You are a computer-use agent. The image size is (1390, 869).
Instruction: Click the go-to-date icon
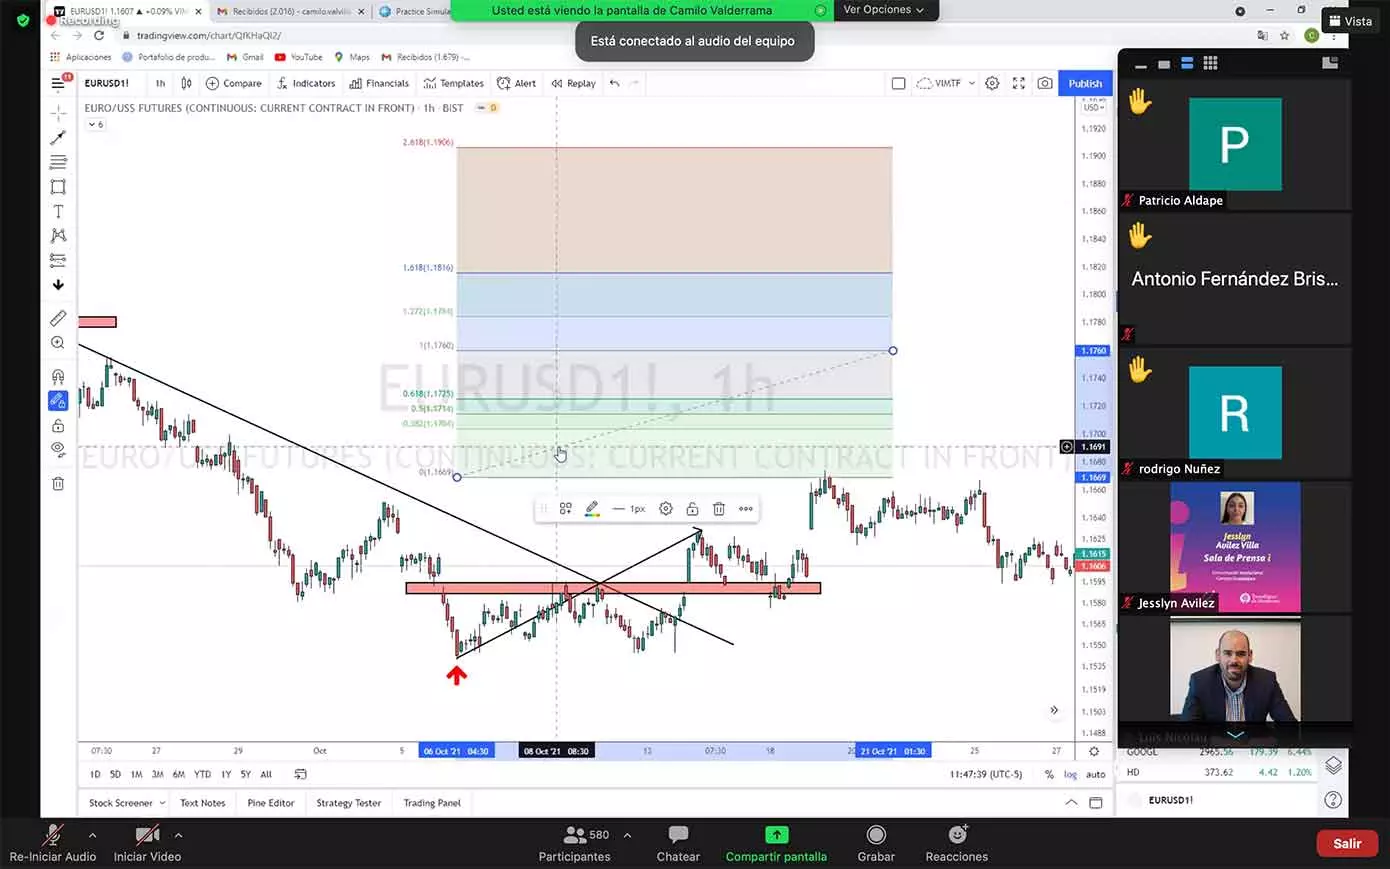(x=300, y=774)
